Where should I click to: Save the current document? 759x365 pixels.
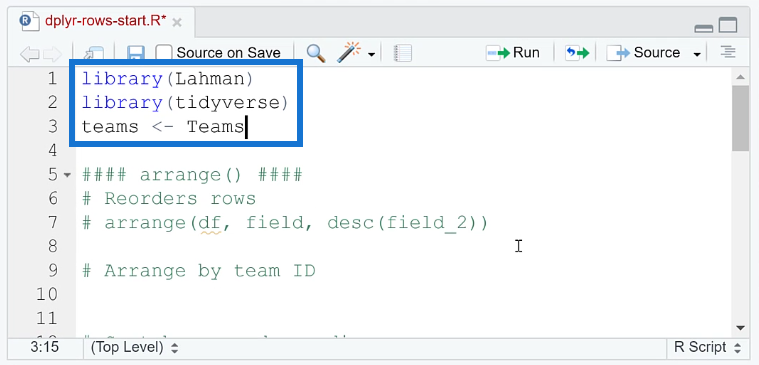pos(136,54)
